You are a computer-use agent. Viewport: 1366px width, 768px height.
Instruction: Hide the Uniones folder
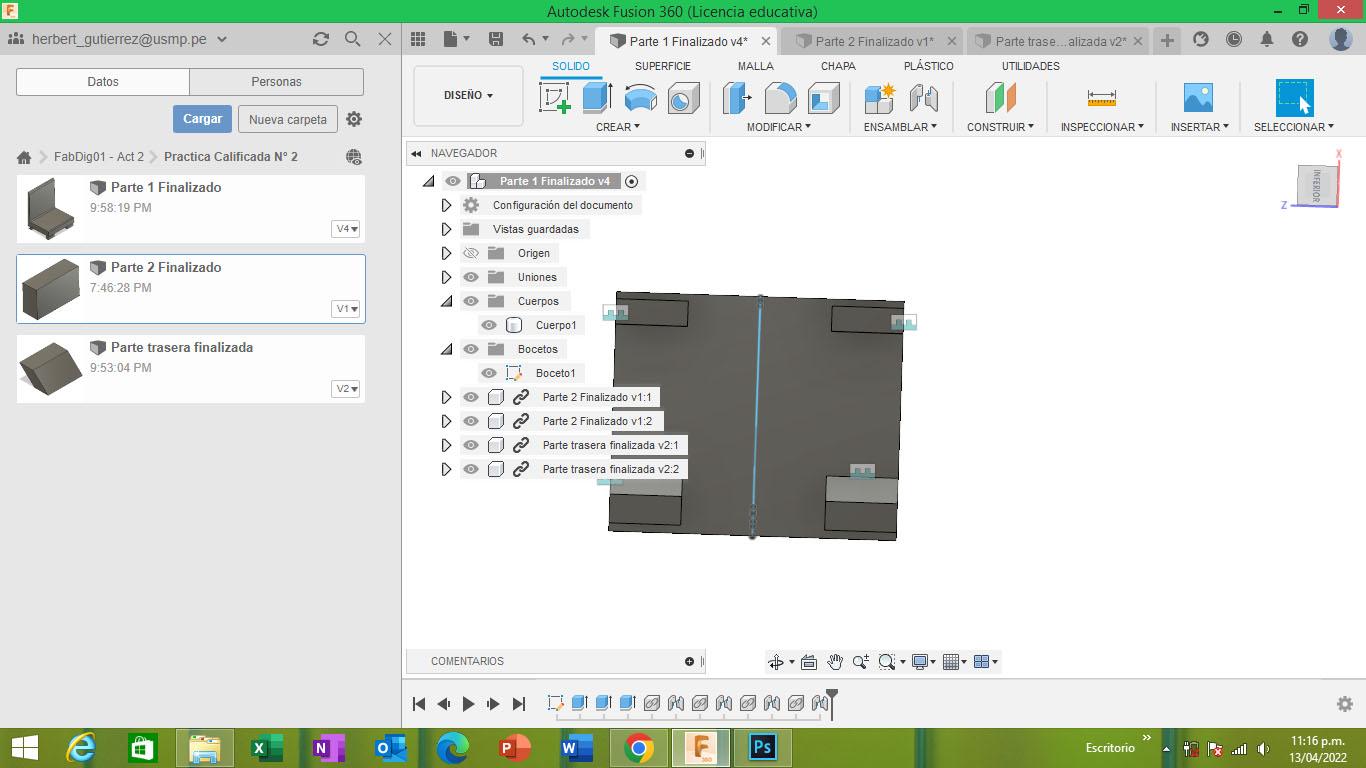click(471, 277)
